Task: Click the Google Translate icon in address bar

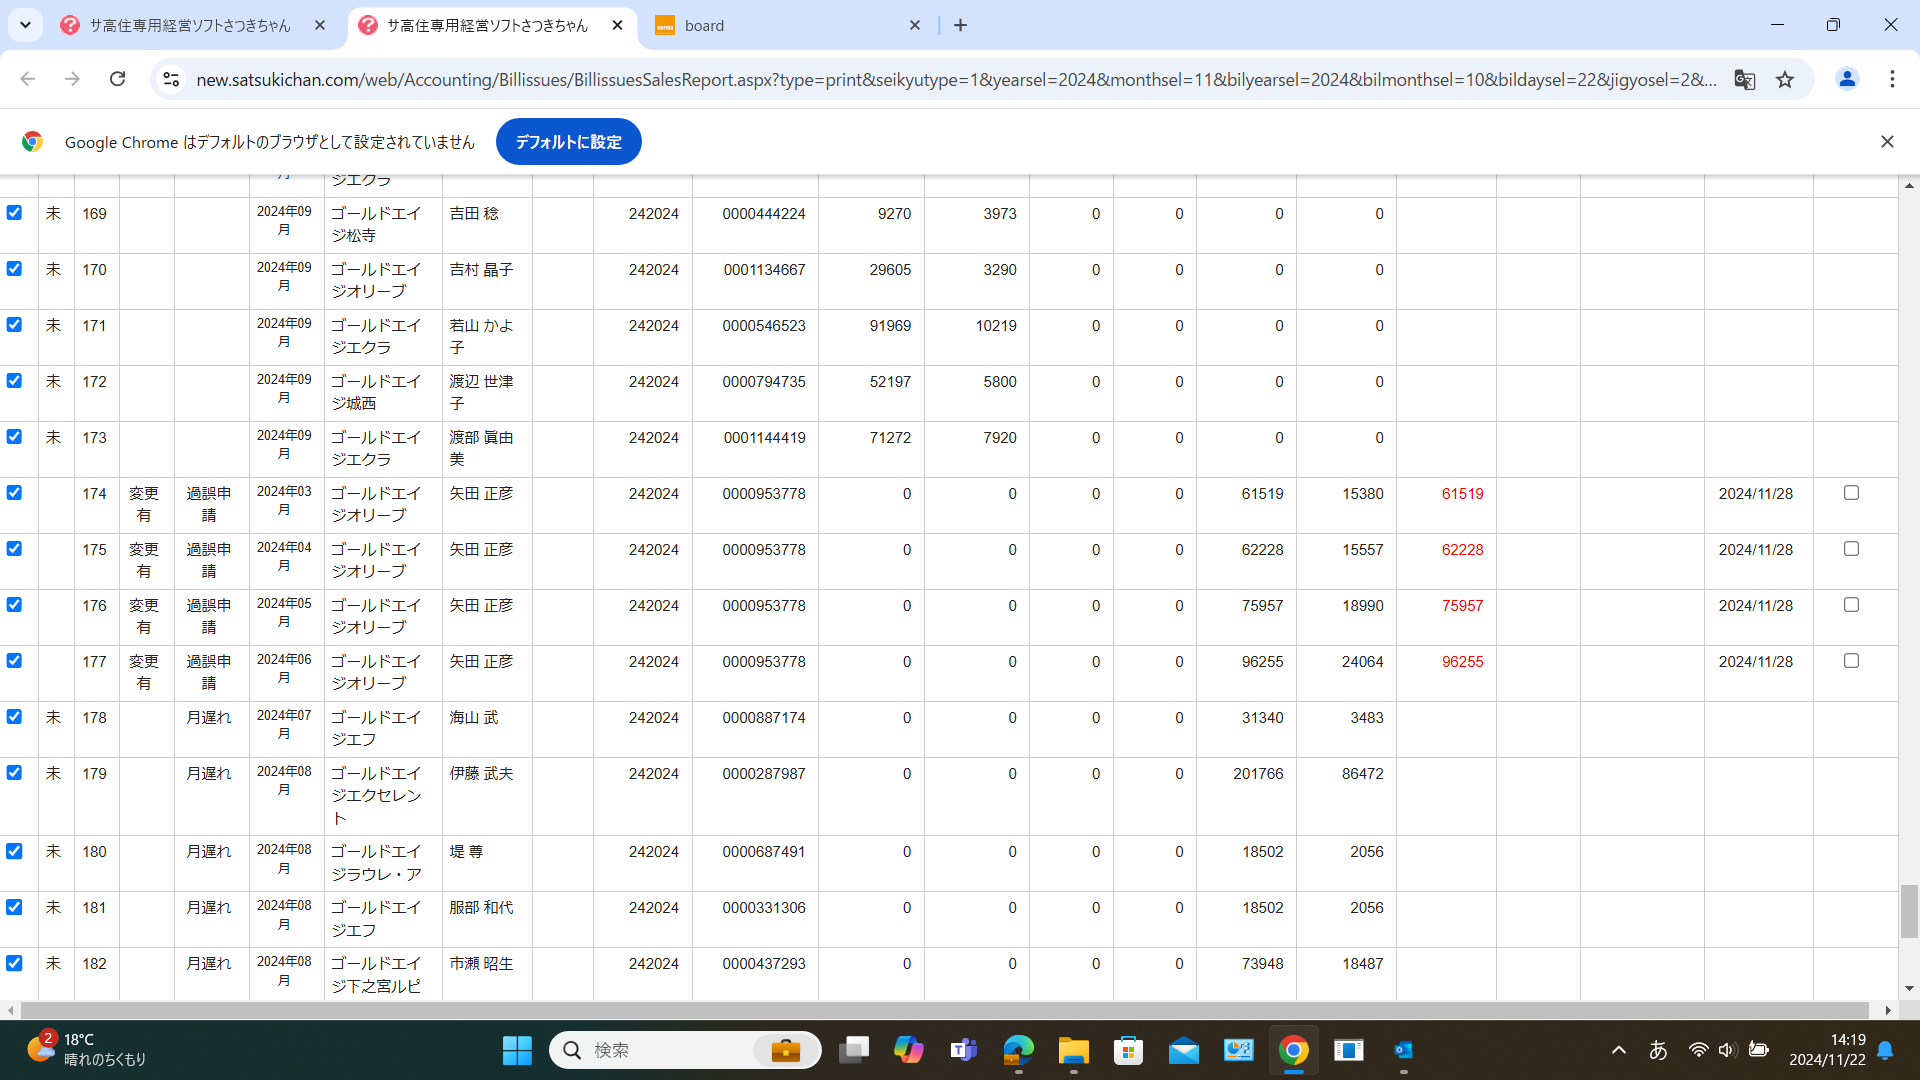Action: (1744, 79)
